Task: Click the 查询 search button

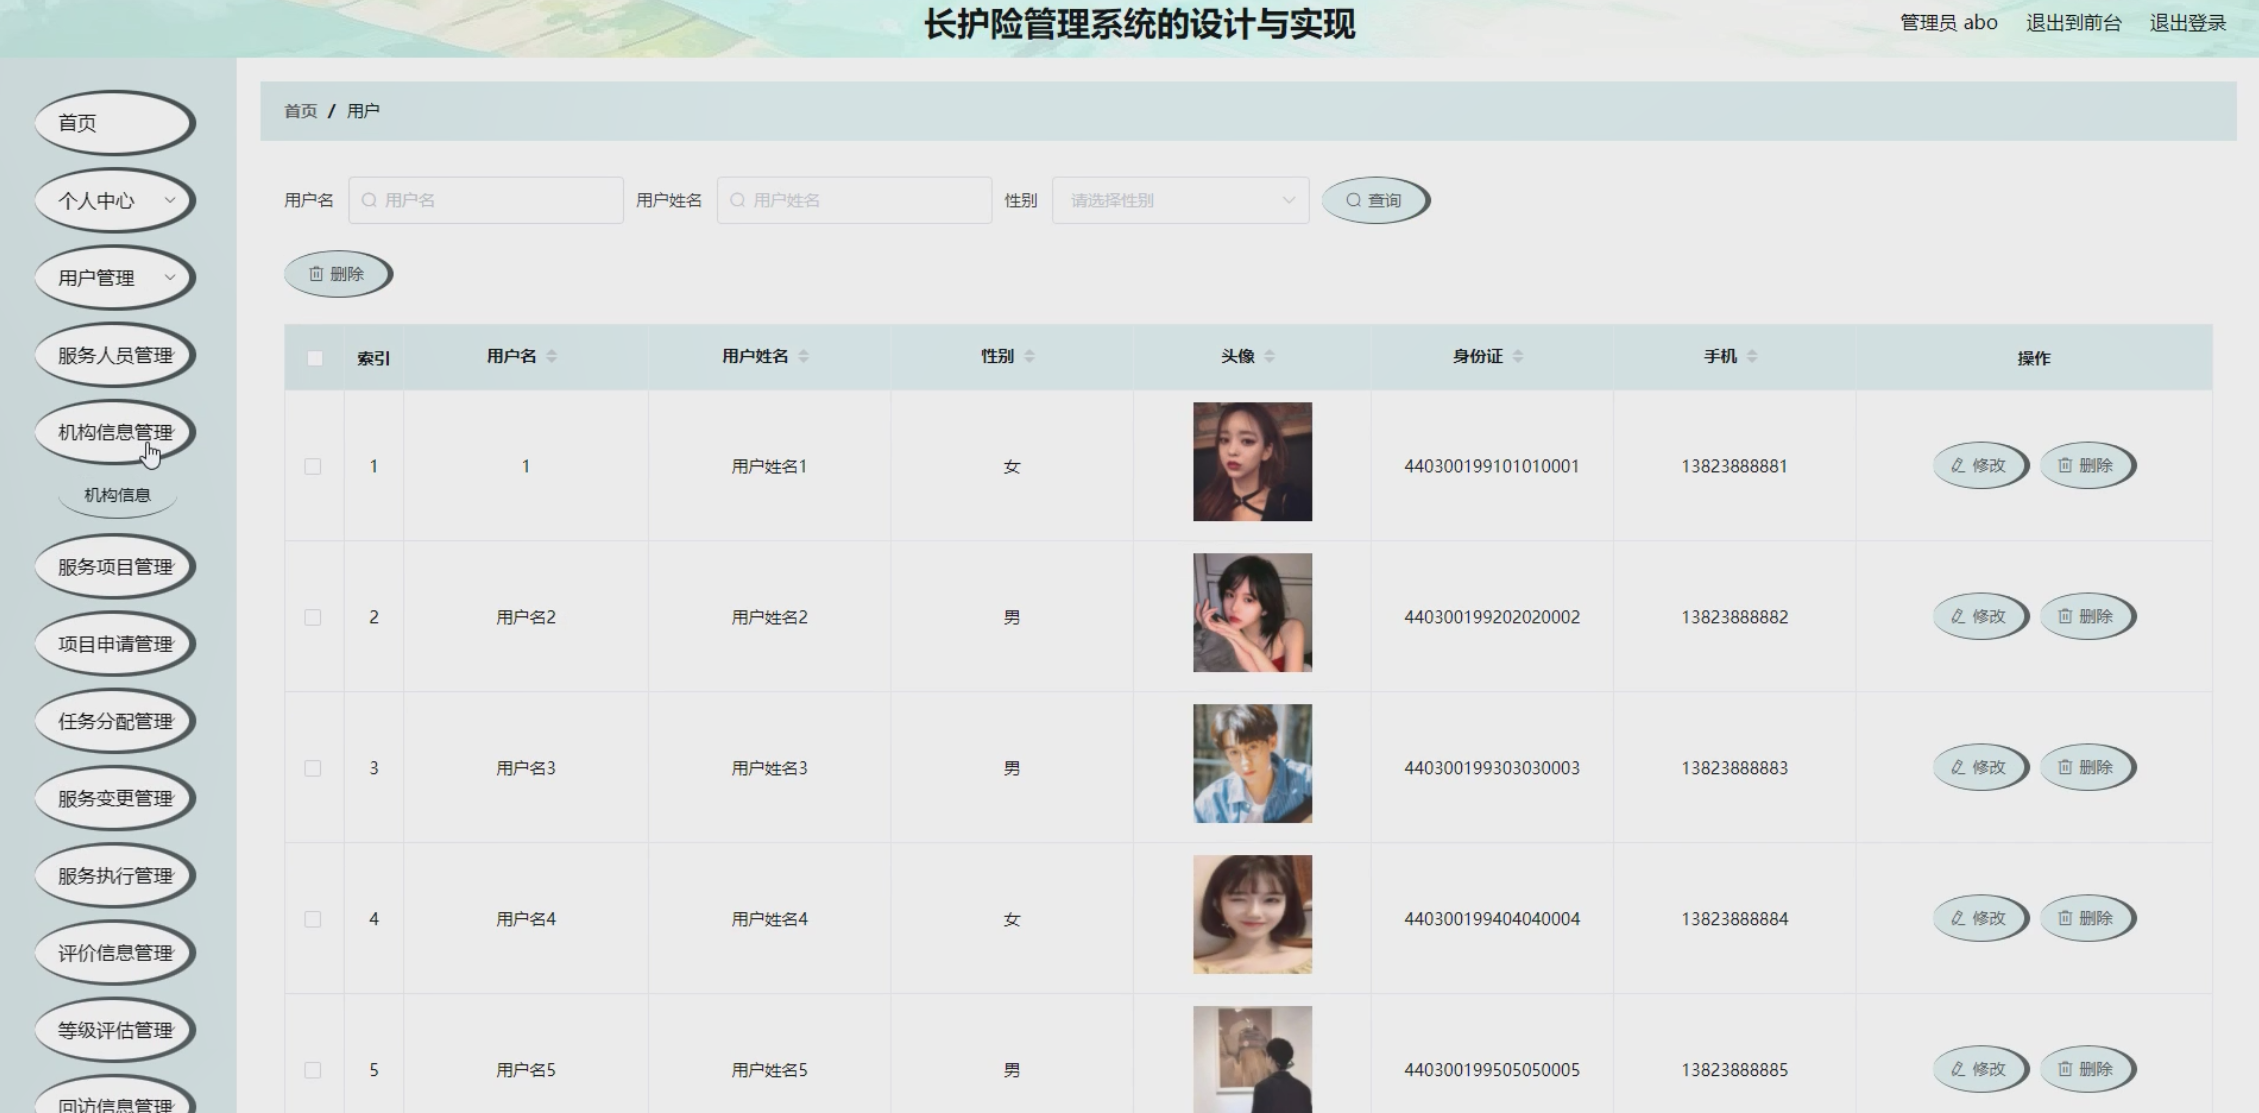Action: pyautogui.click(x=1374, y=201)
